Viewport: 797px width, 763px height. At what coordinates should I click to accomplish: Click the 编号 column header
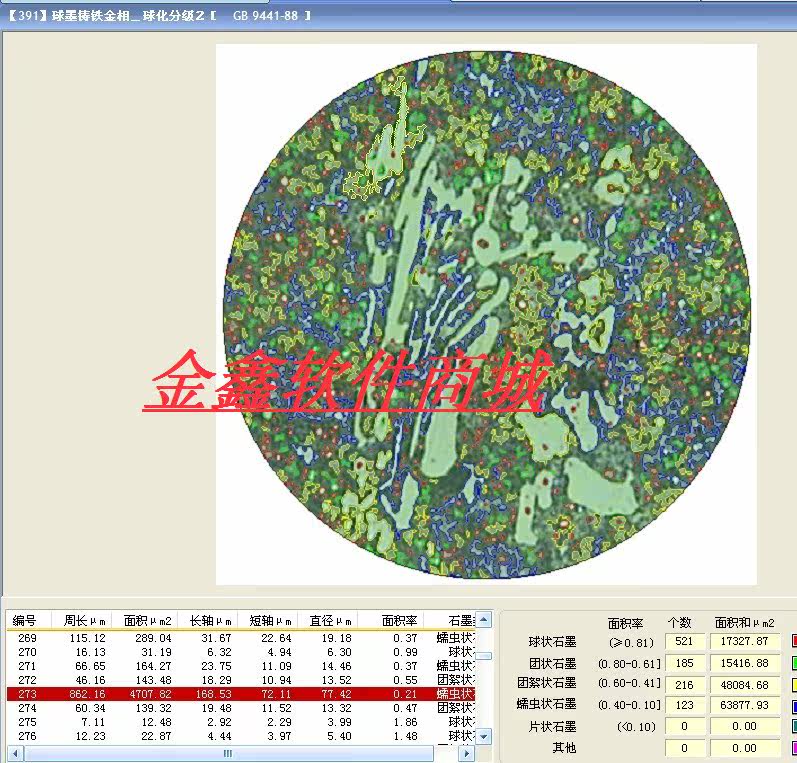[26, 620]
